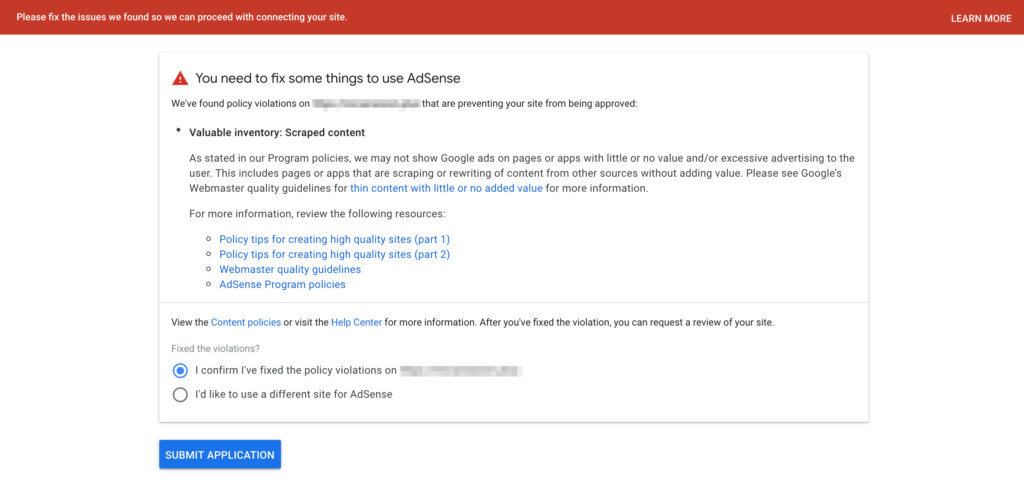
Task: Click 'Valuable inventory: Scraped content' text
Action: (x=277, y=133)
